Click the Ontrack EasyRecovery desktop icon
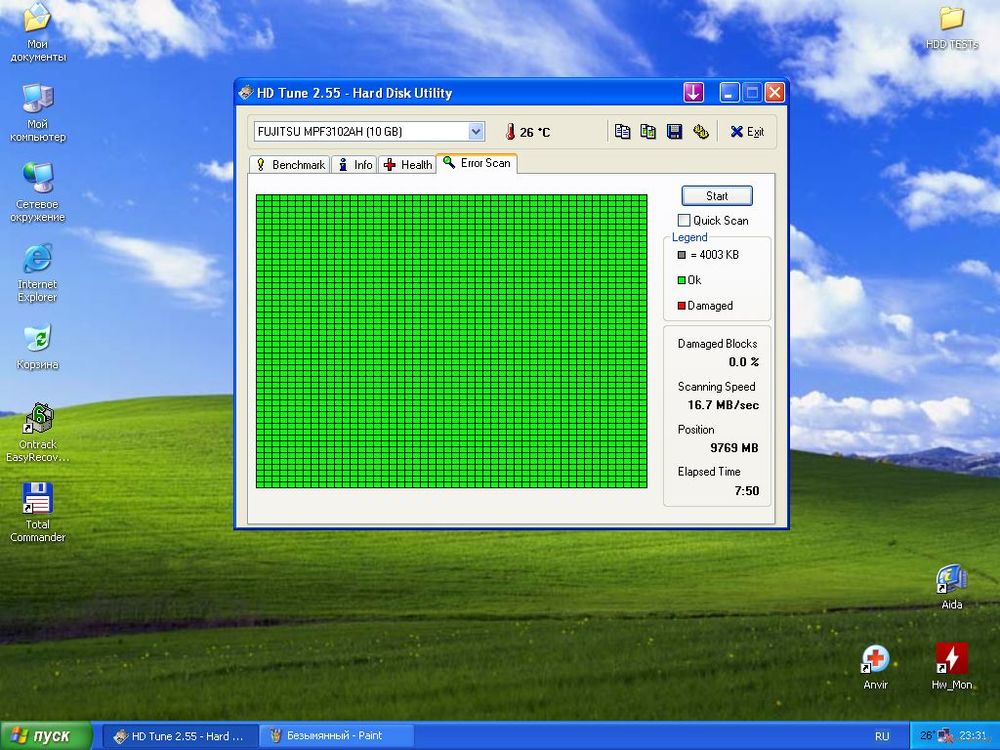The image size is (1000, 750). [x=37, y=419]
